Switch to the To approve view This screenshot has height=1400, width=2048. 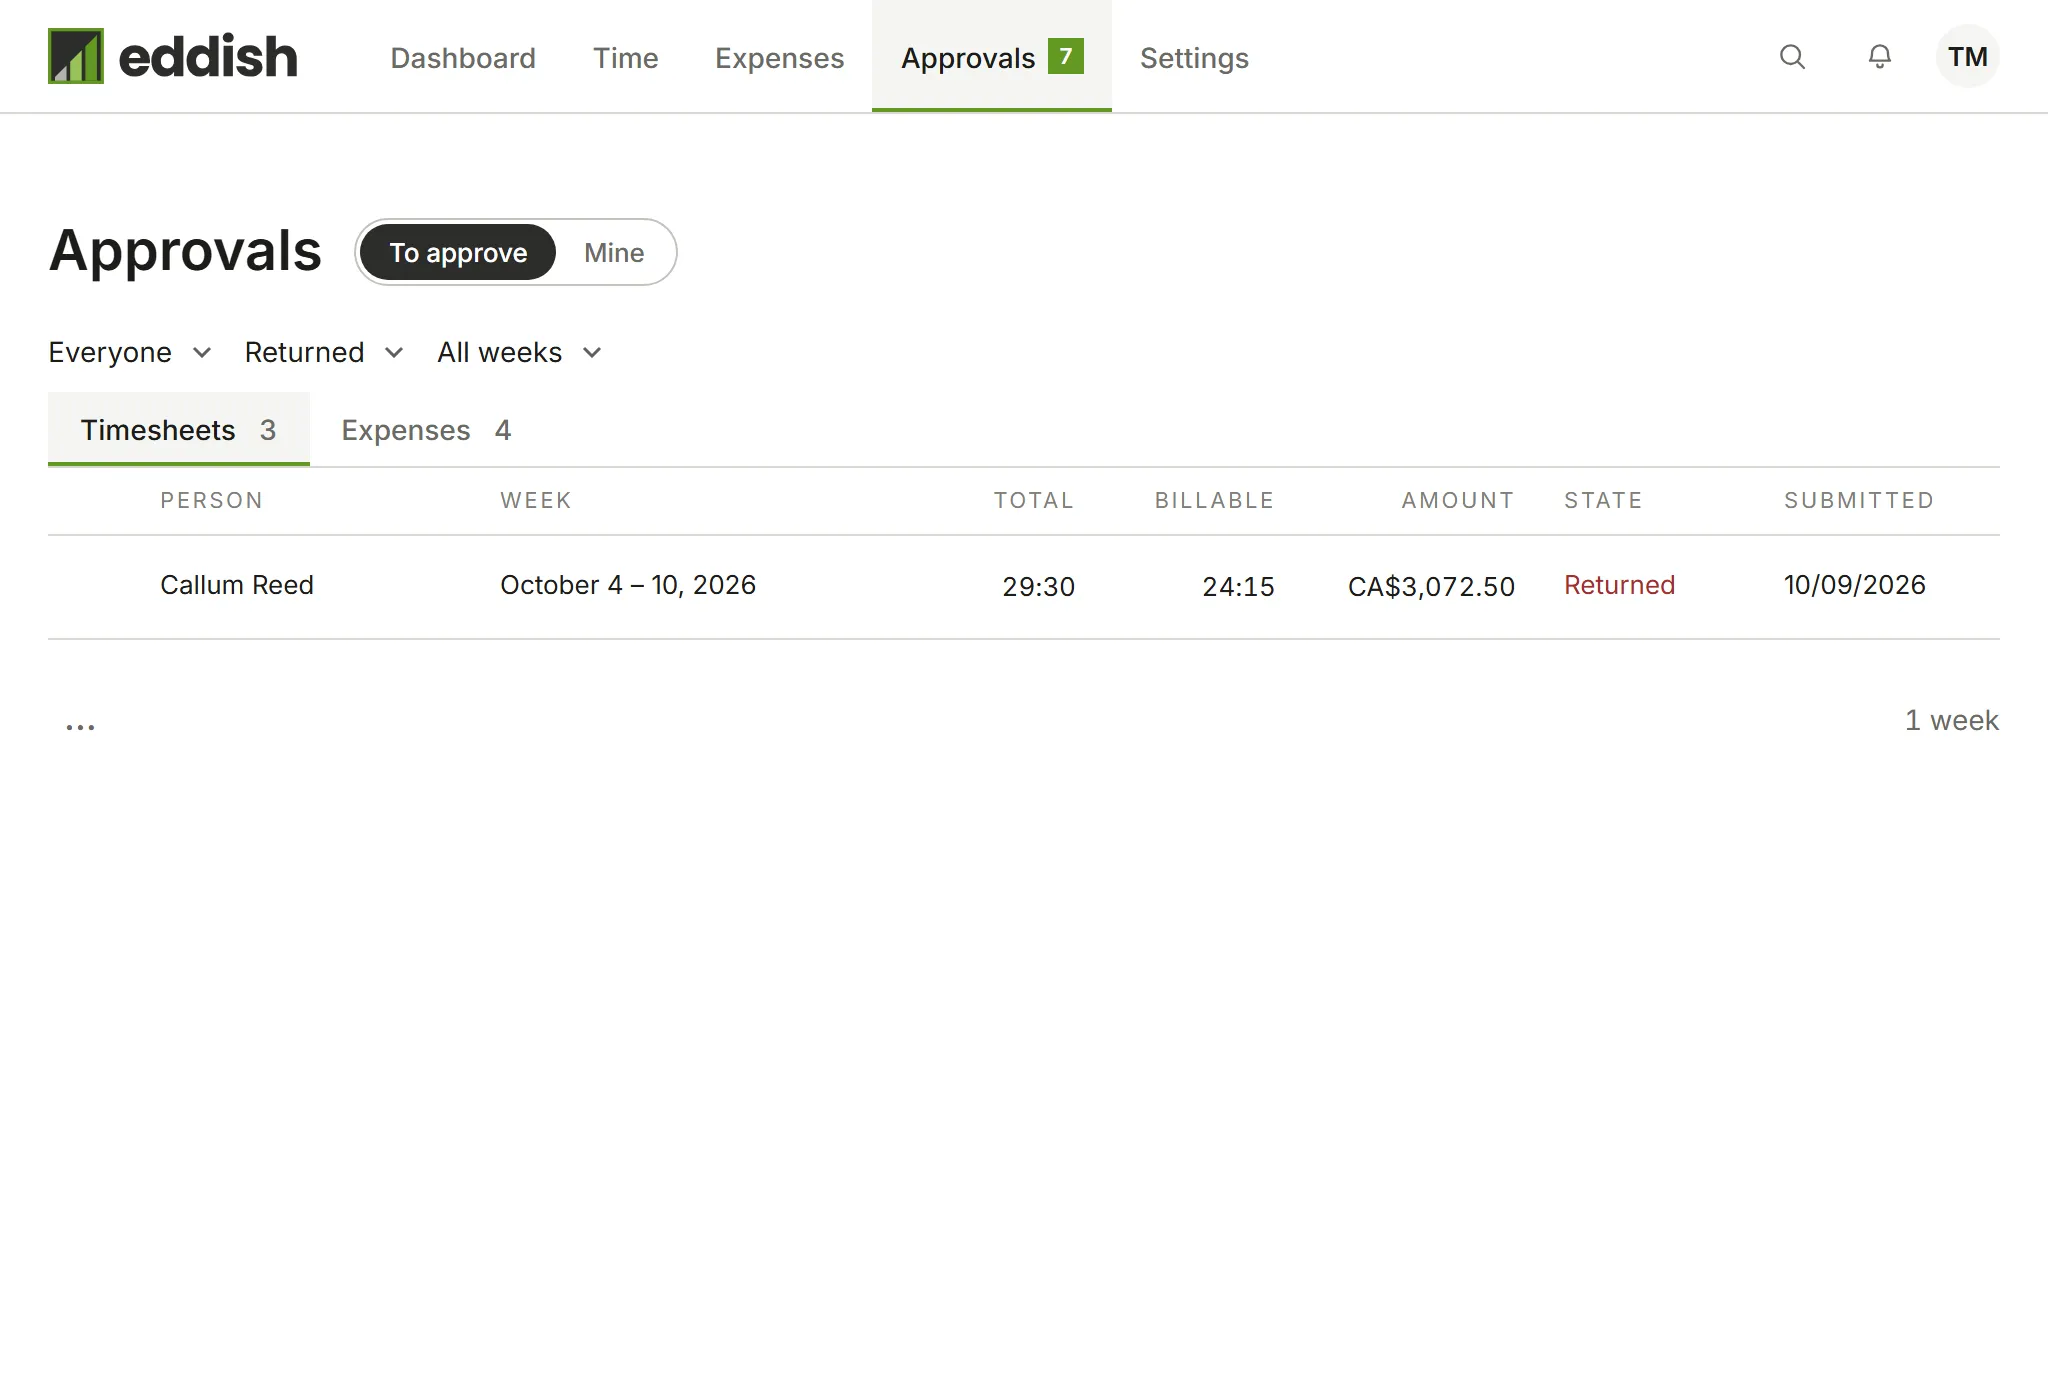[x=458, y=252]
